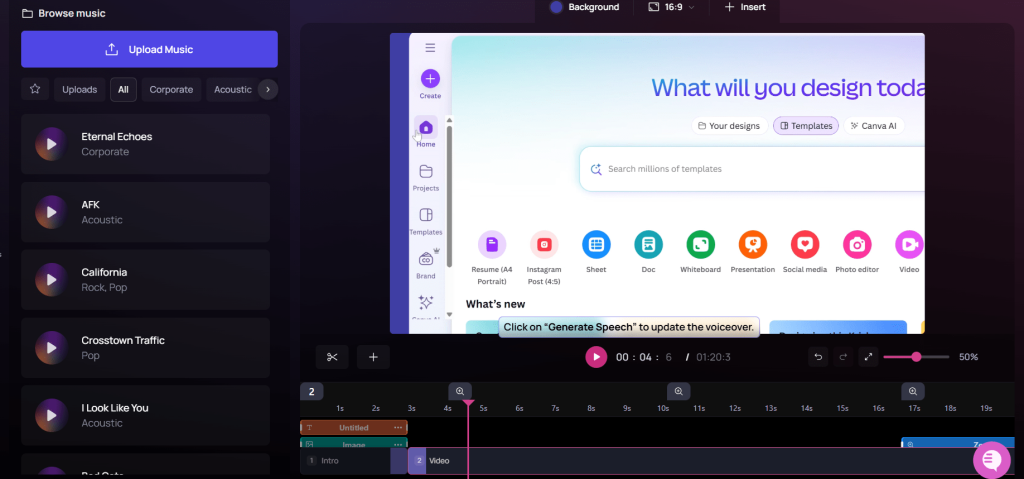Preview the I Look Like You track

[x=51, y=415]
